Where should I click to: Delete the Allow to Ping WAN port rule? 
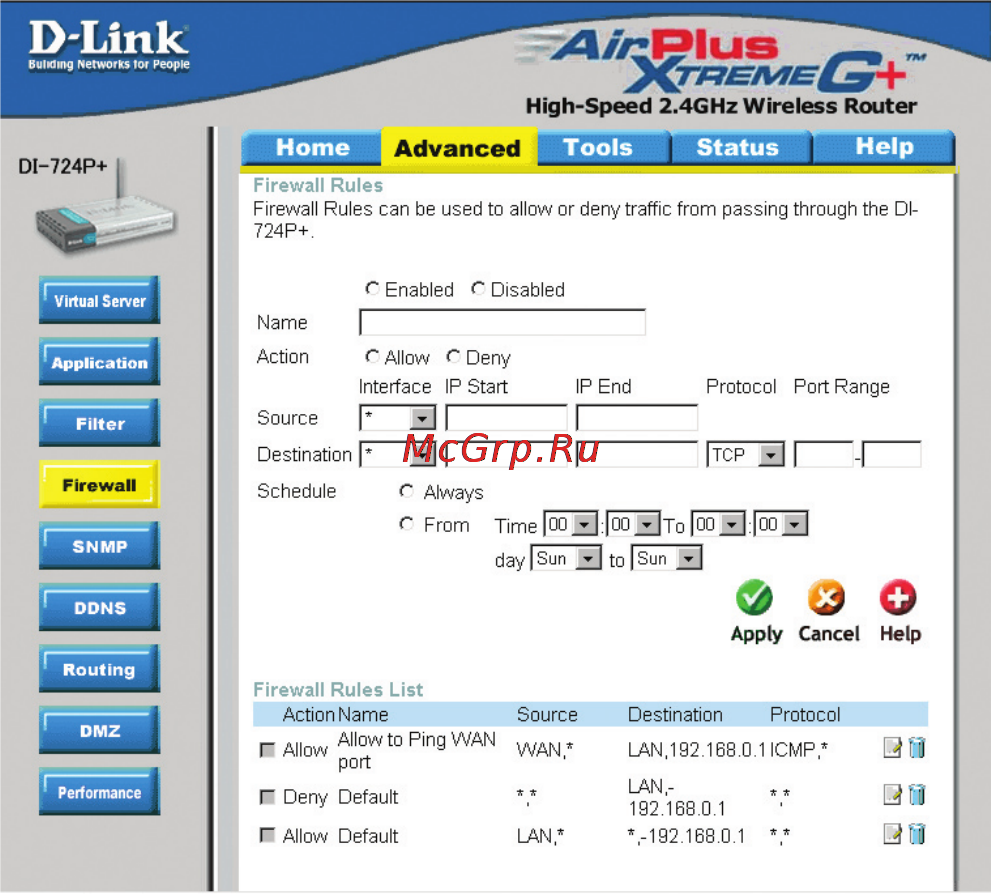(916, 747)
